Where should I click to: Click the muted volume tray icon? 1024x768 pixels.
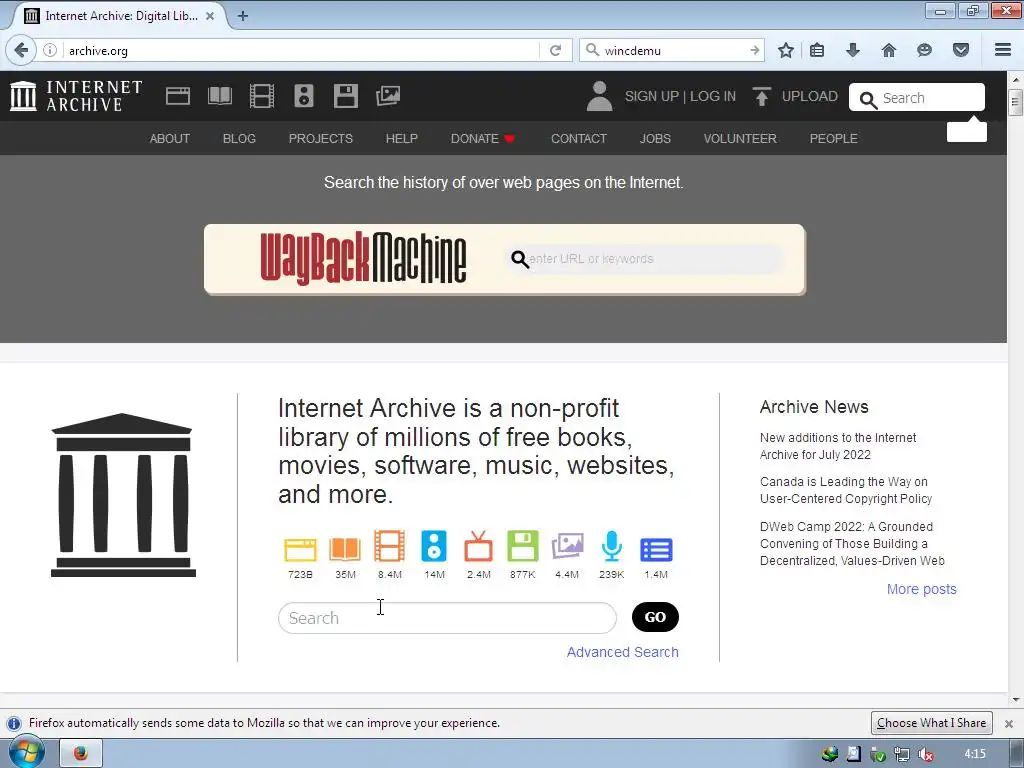[925, 754]
